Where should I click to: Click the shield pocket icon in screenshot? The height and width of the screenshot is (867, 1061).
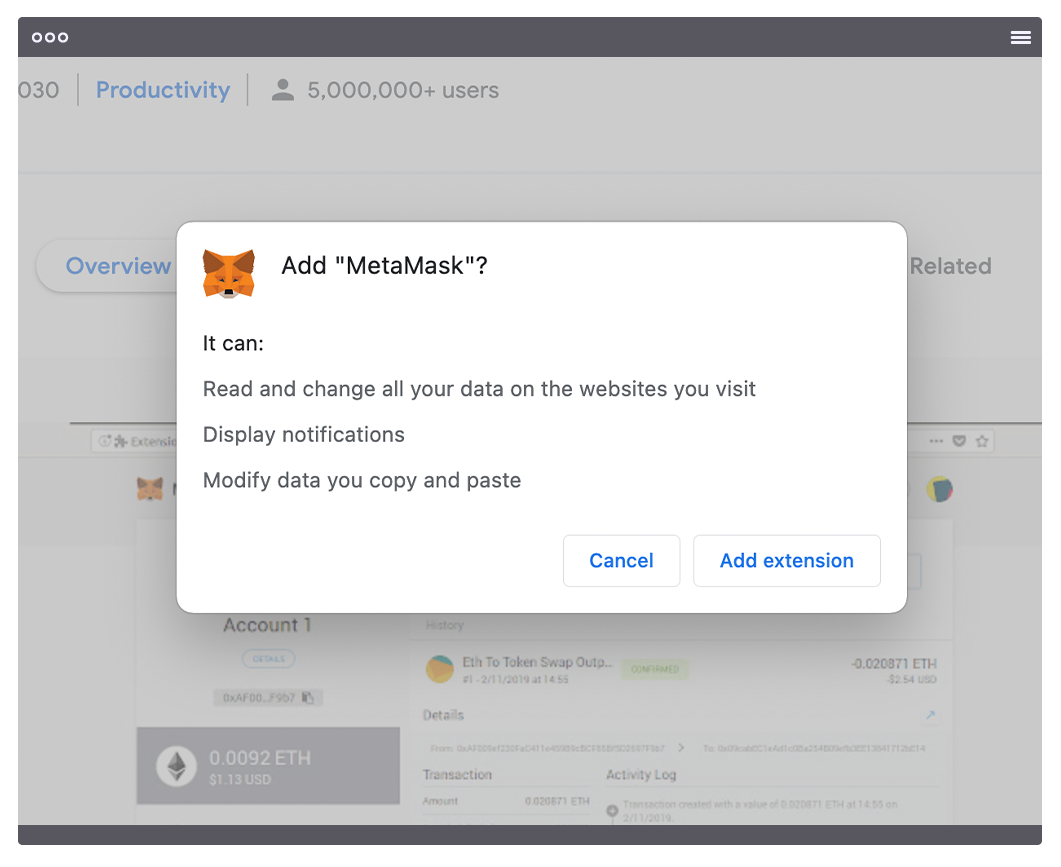pos(959,441)
